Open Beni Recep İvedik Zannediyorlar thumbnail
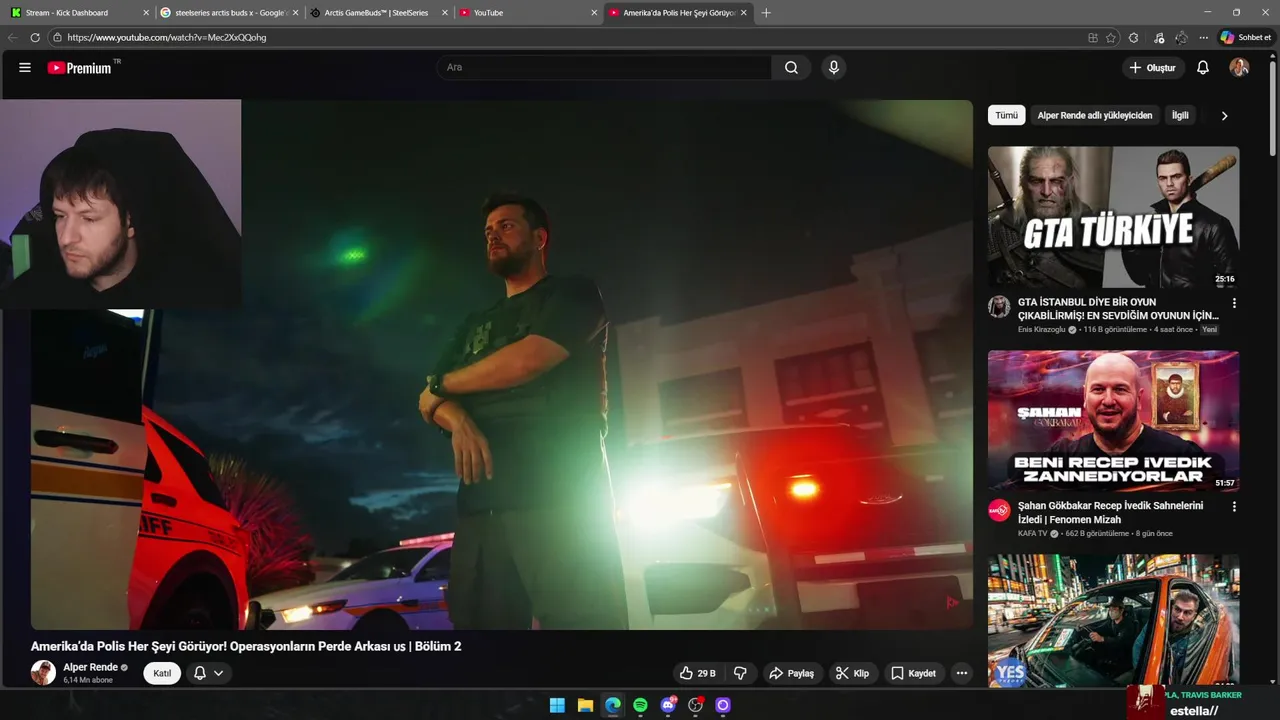This screenshot has height=720, width=1280. click(x=1113, y=421)
